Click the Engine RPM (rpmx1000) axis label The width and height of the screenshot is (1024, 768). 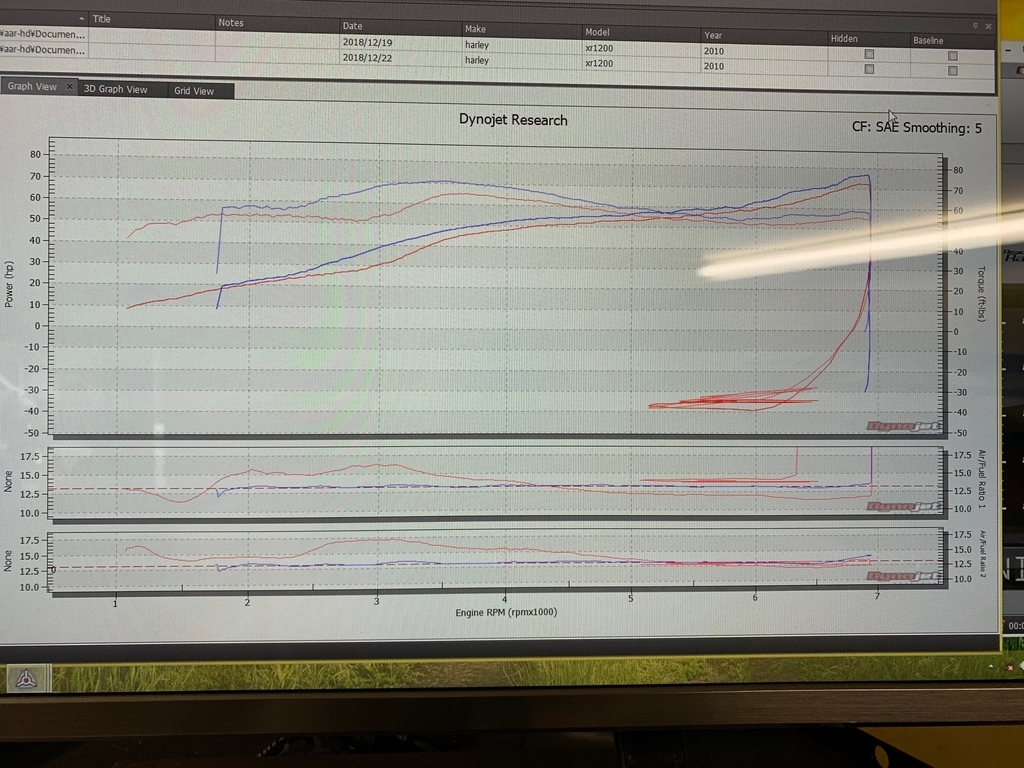(506, 613)
